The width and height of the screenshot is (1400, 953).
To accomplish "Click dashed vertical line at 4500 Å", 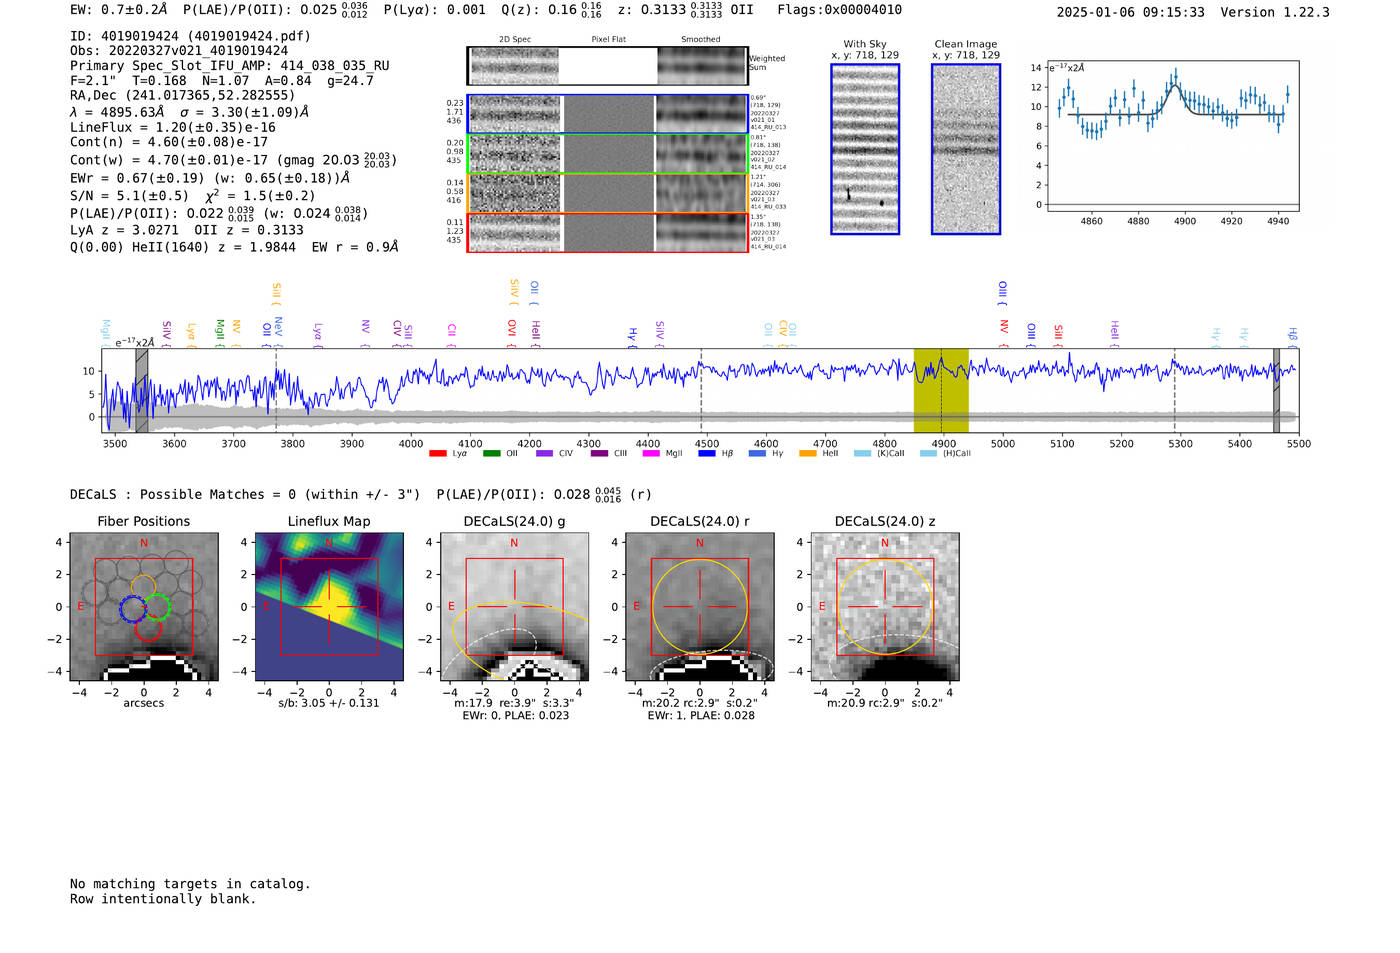I will point(701,390).
